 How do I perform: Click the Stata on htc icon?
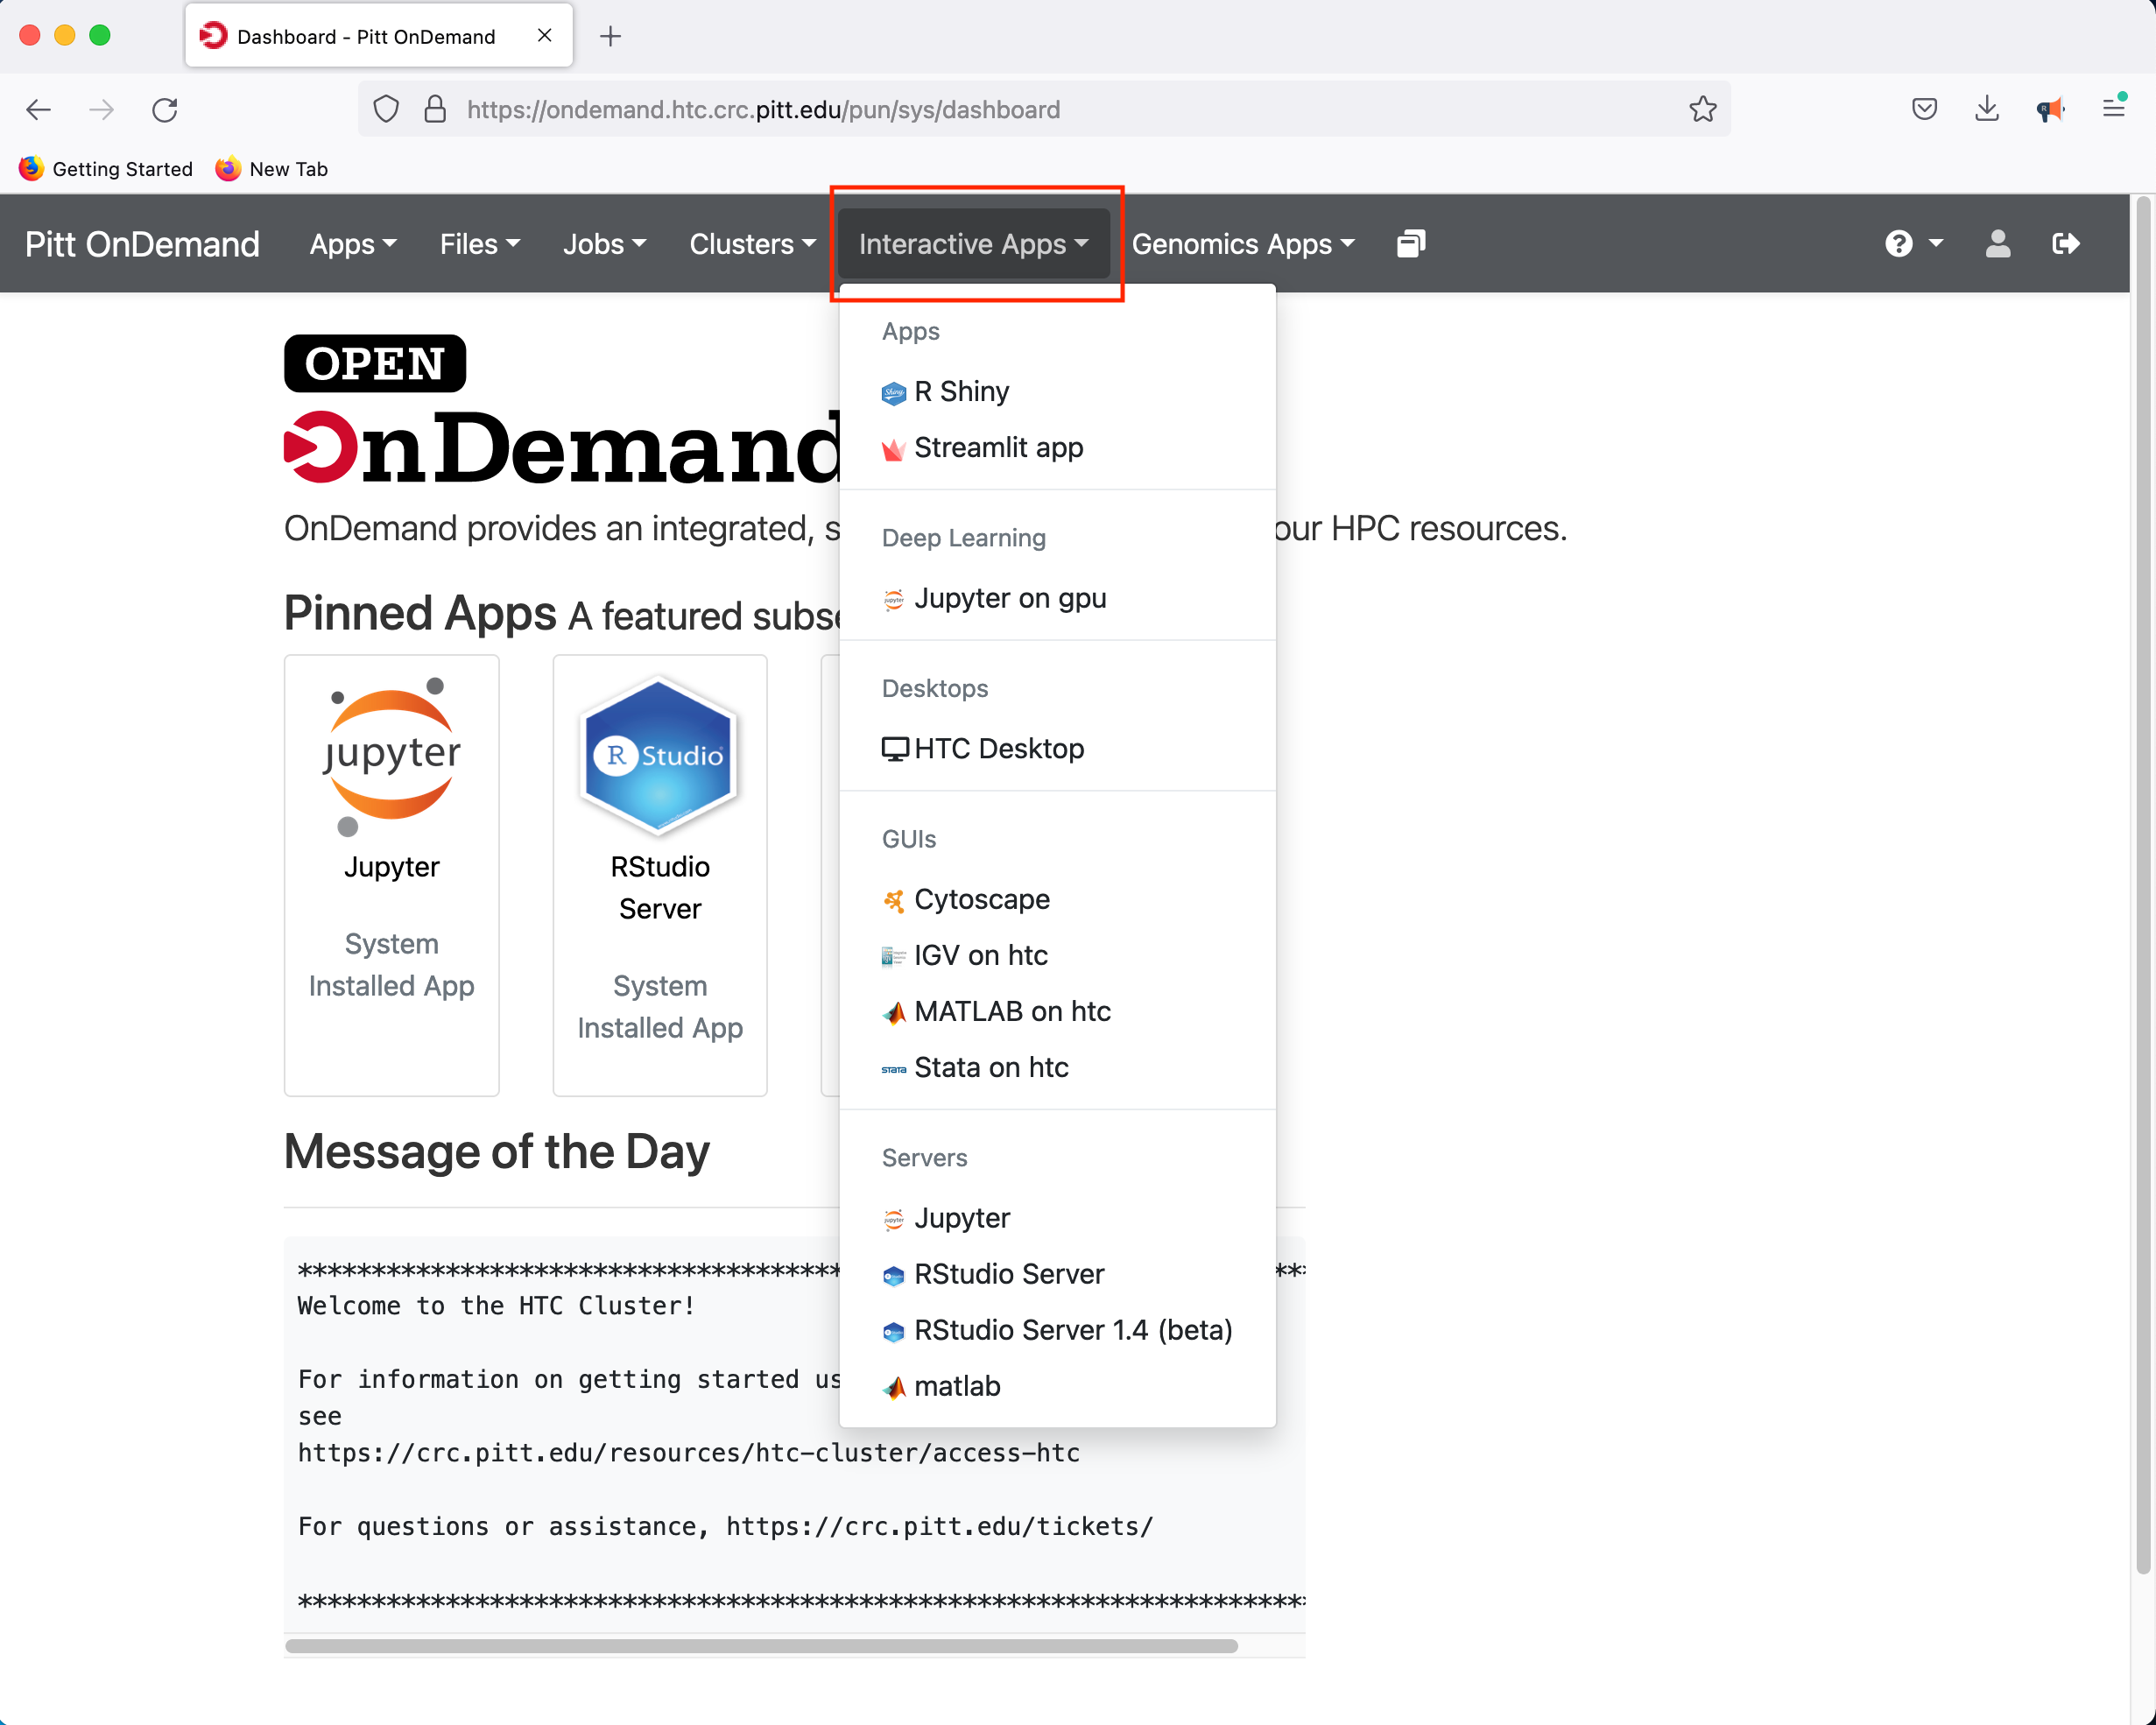pyautogui.click(x=893, y=1069)
